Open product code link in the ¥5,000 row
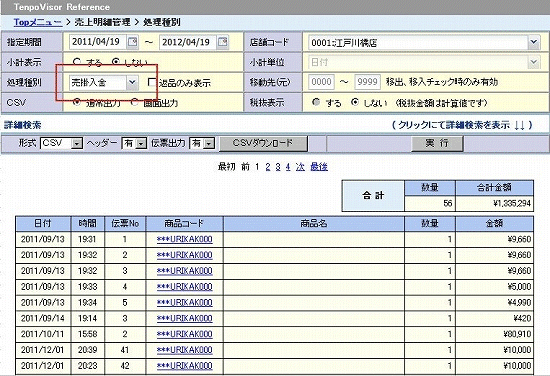The image size is (550, 376). coord(185,287)
